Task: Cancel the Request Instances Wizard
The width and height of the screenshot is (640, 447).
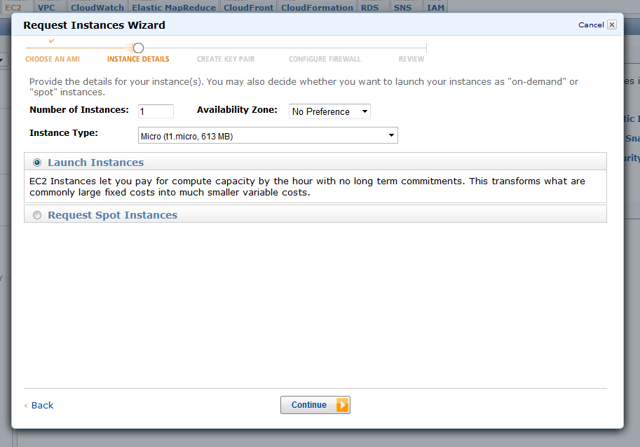Action: (x=591, y=25)
